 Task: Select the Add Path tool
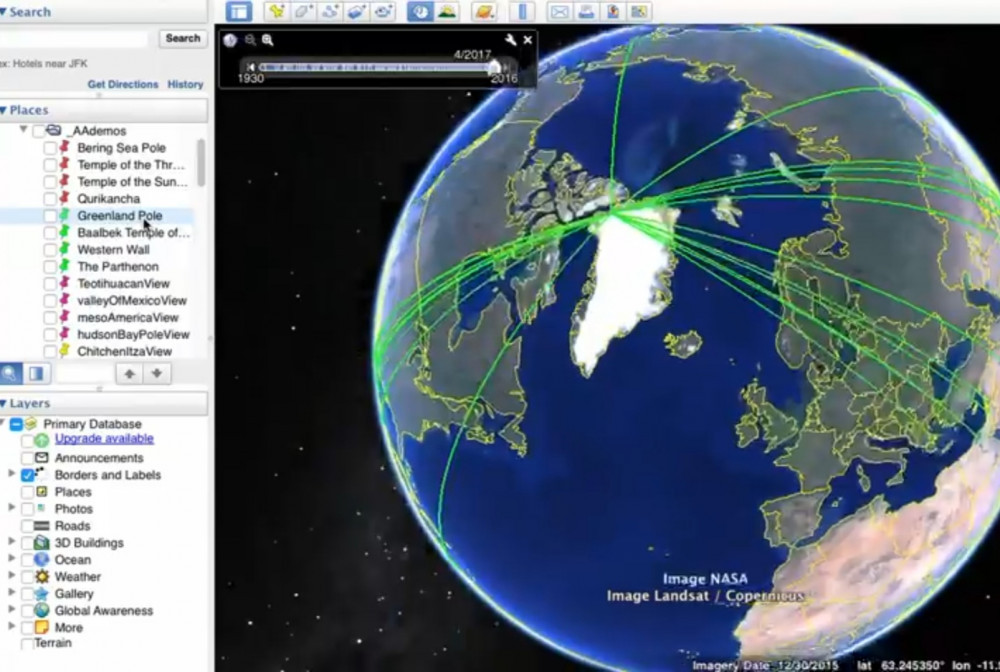(330, 11)
